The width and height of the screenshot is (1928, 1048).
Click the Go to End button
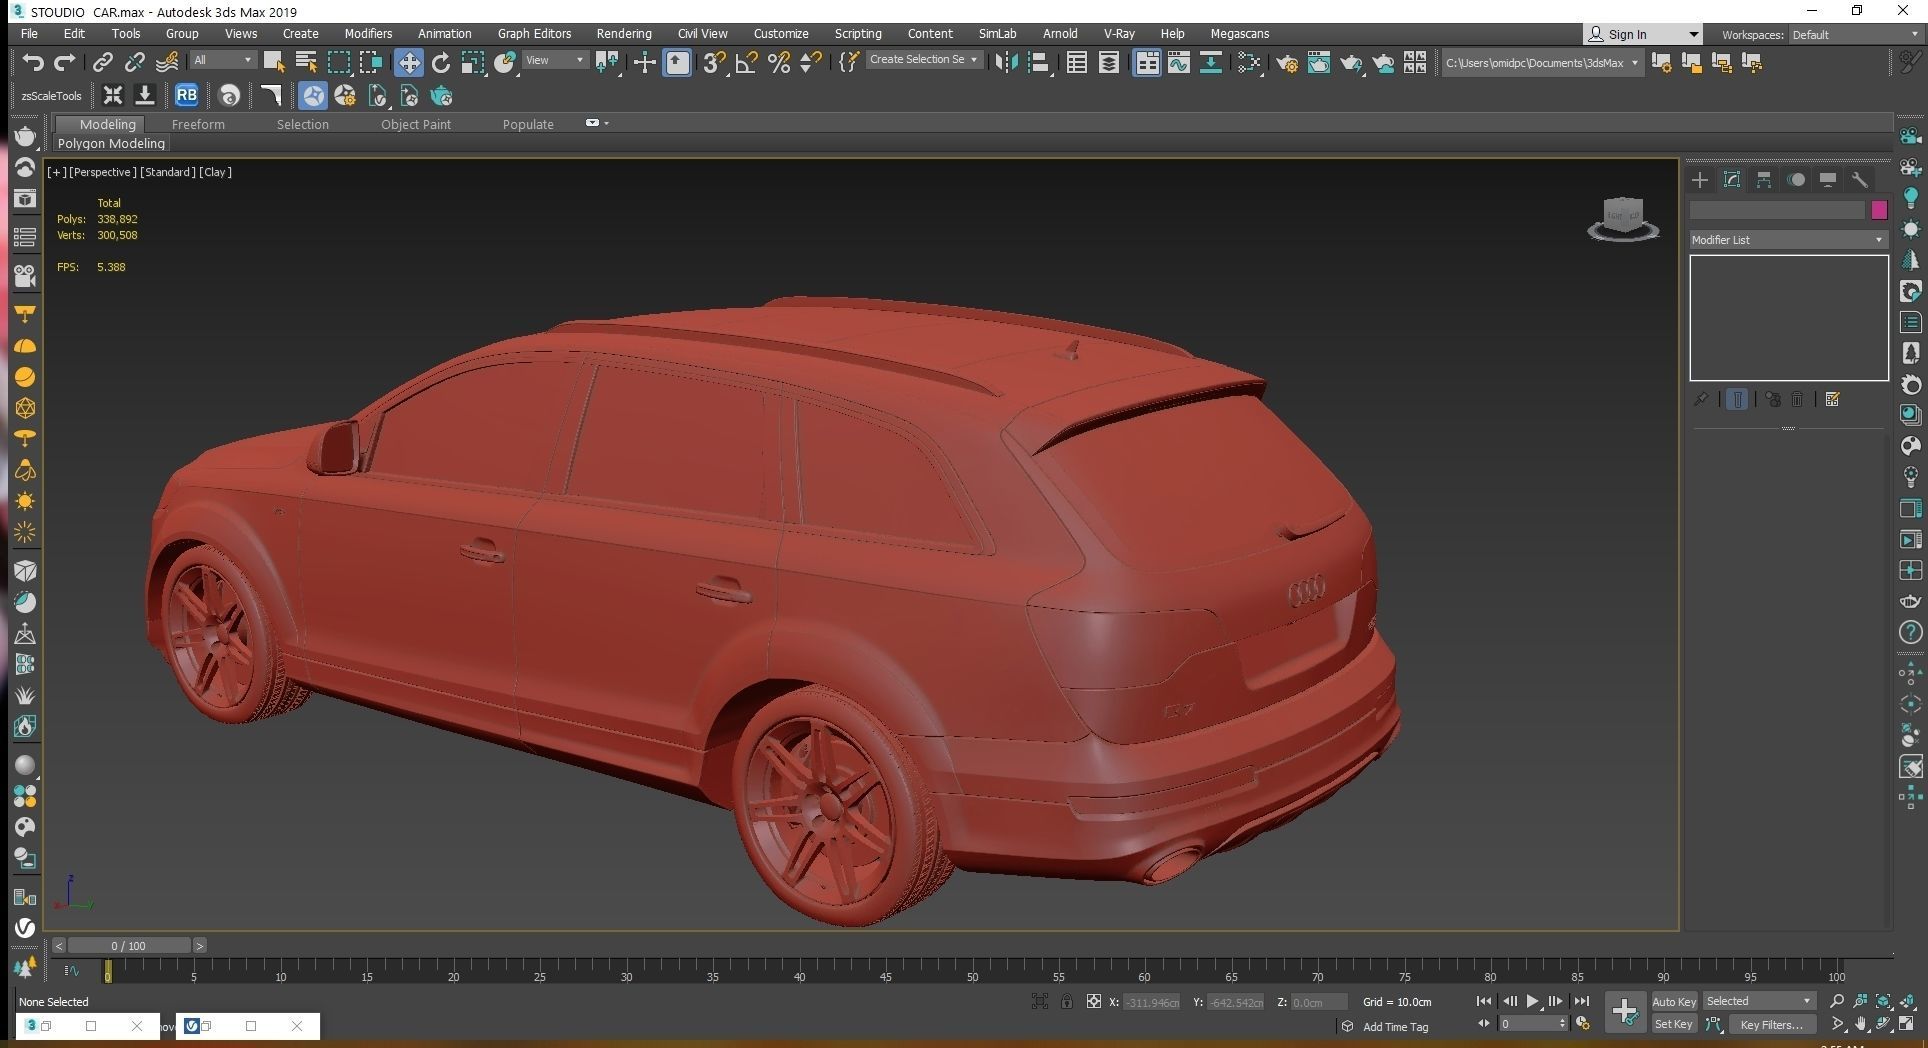coord(1581,1001)
